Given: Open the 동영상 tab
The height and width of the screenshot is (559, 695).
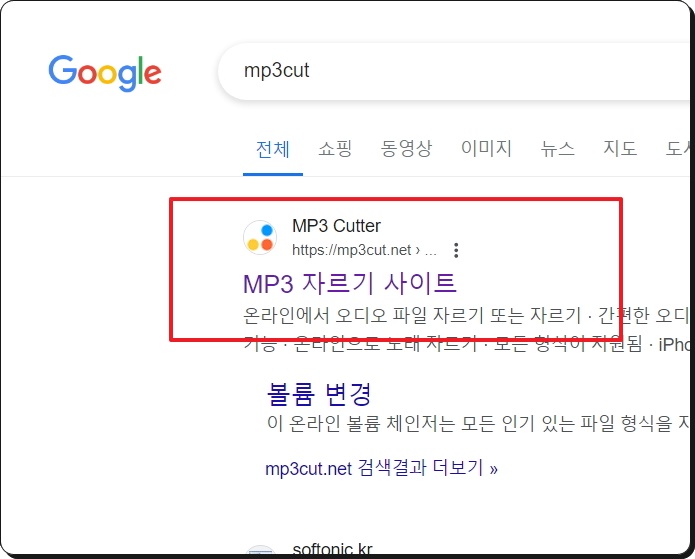Looking at the screenshot, I should point(406,149).
